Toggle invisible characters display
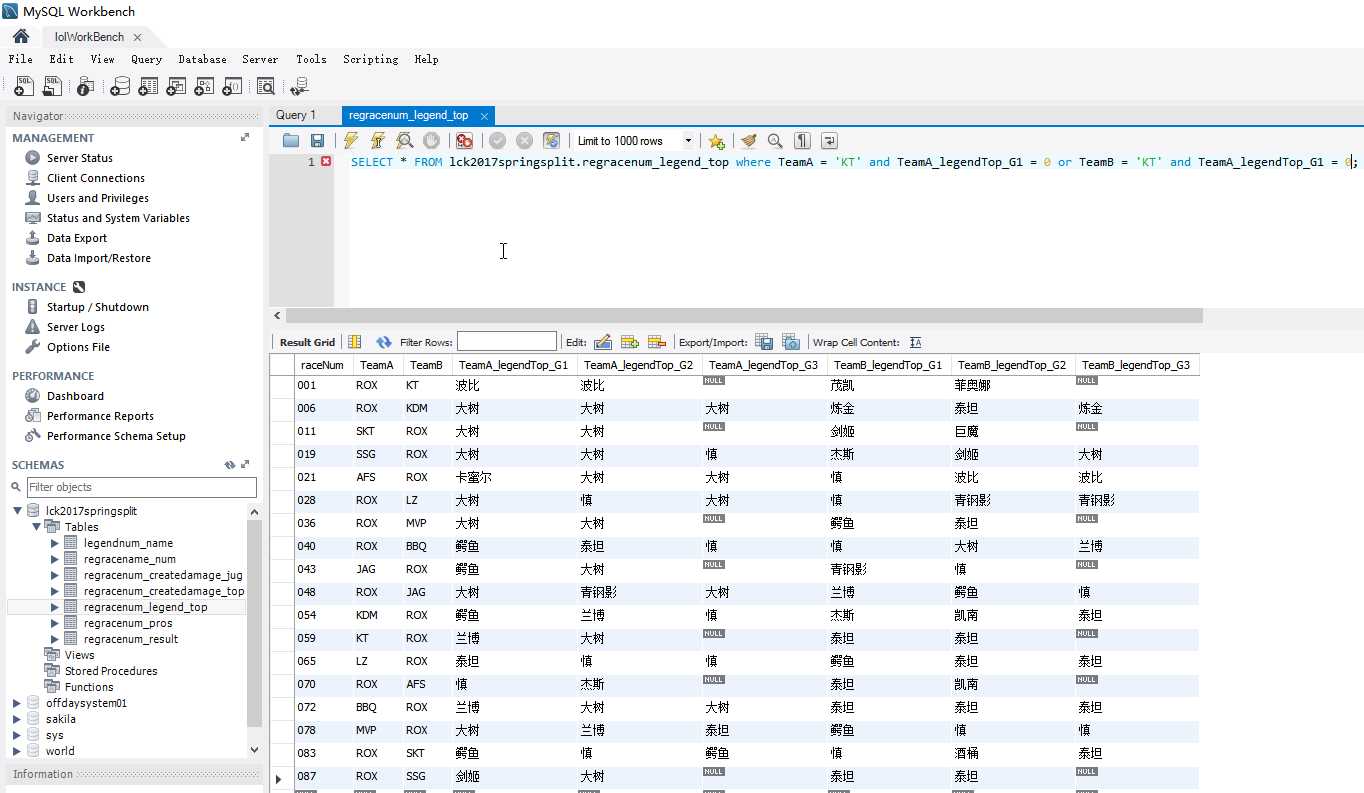The image size is (1364, 793). point(802,141)
